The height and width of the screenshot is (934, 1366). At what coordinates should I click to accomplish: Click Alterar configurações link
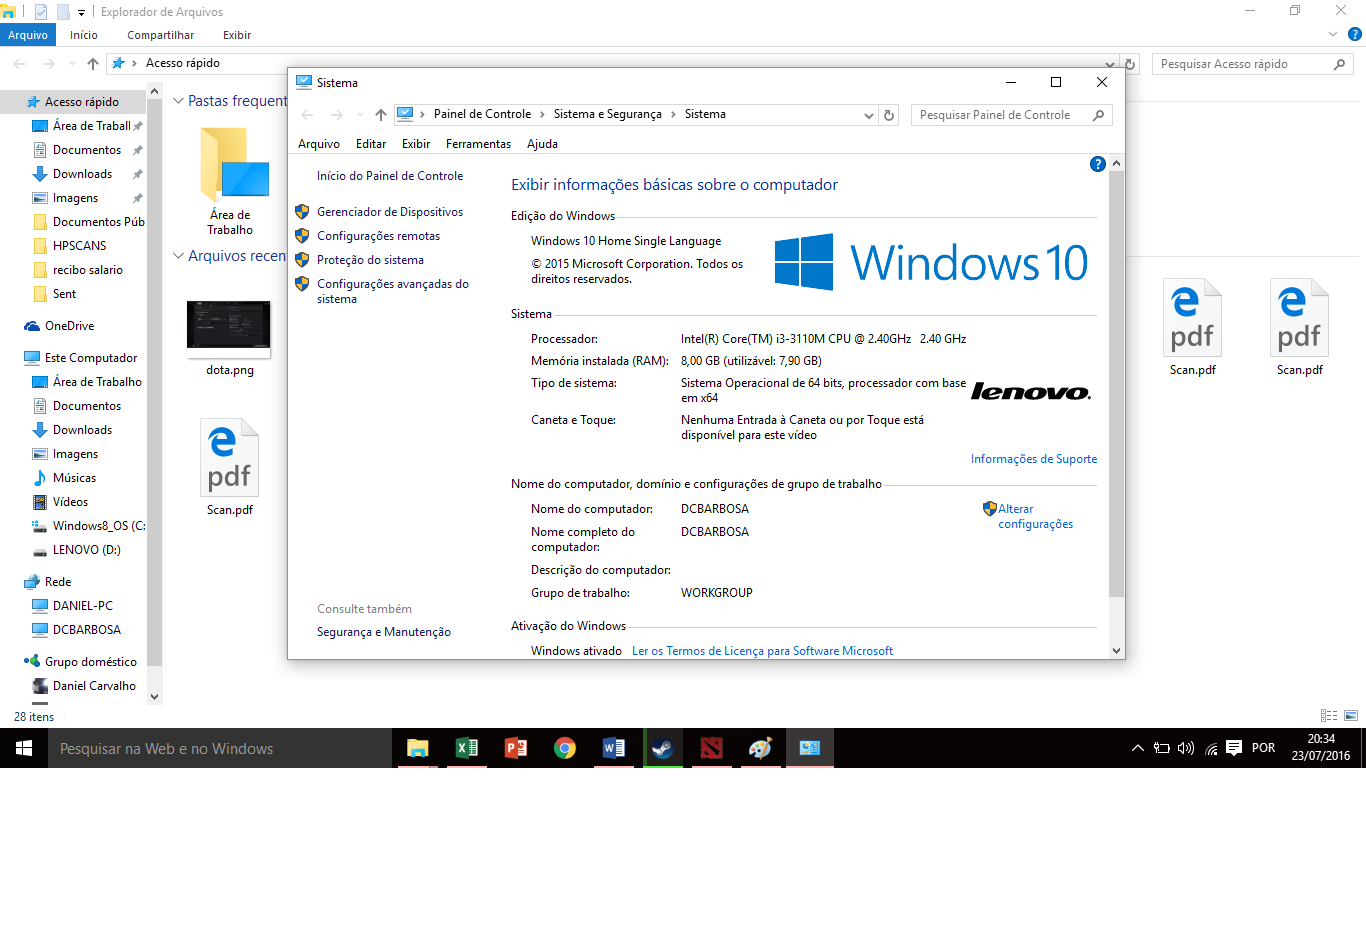tap(1035, 516)
